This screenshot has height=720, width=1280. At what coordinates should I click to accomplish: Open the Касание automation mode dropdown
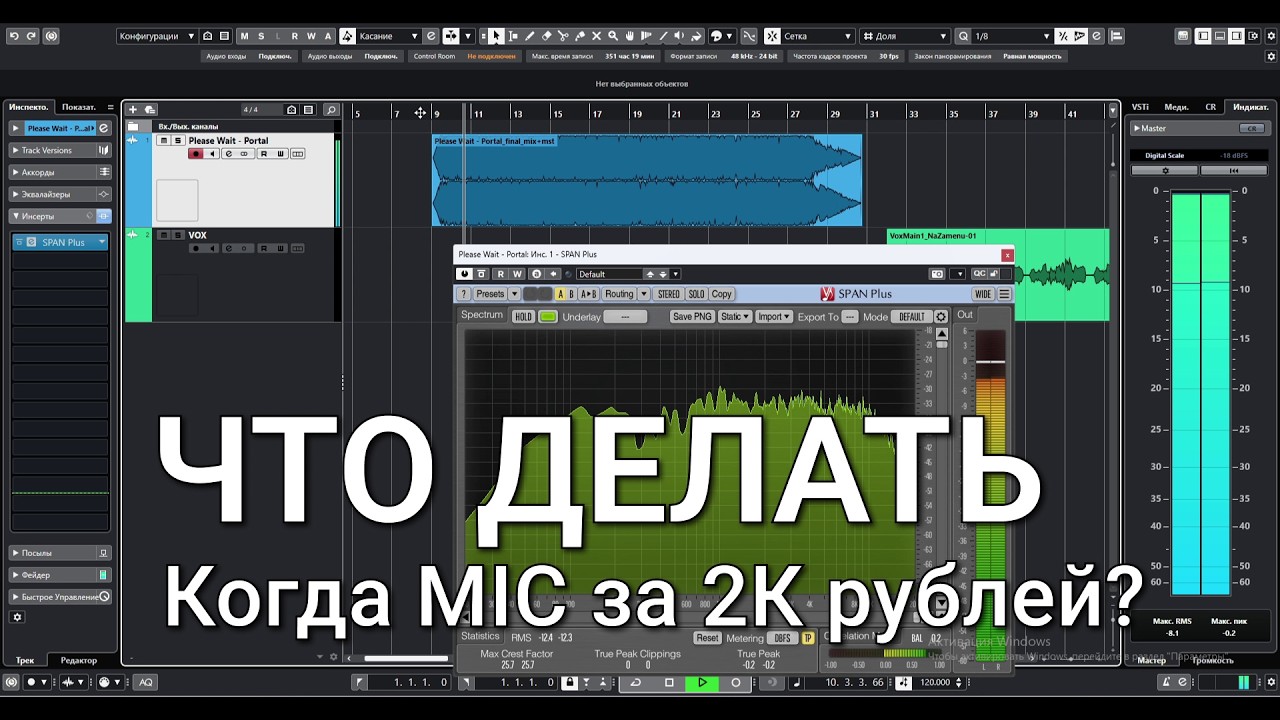388,36
